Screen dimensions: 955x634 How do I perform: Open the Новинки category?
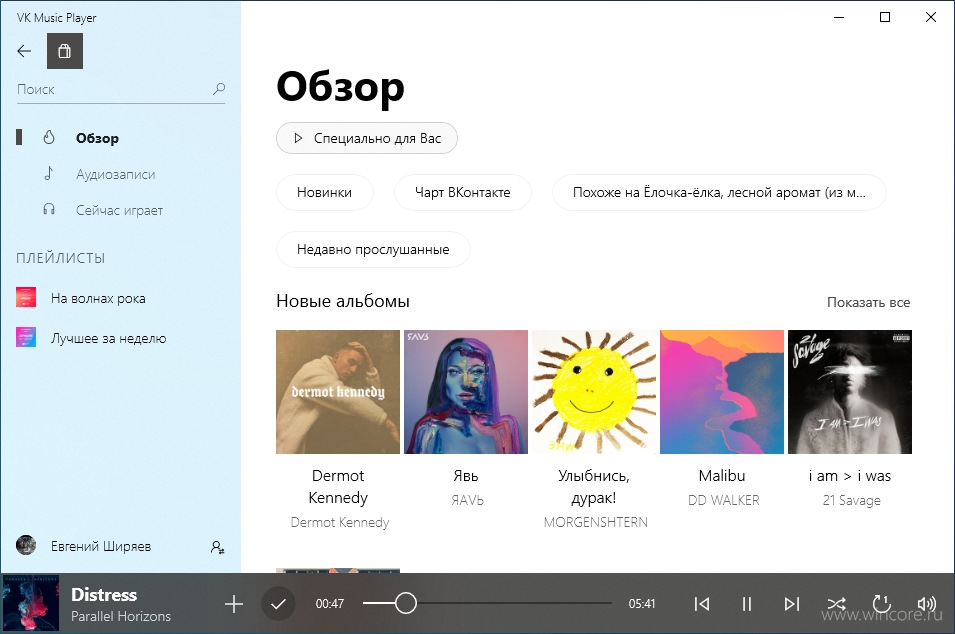coord(325,192)
